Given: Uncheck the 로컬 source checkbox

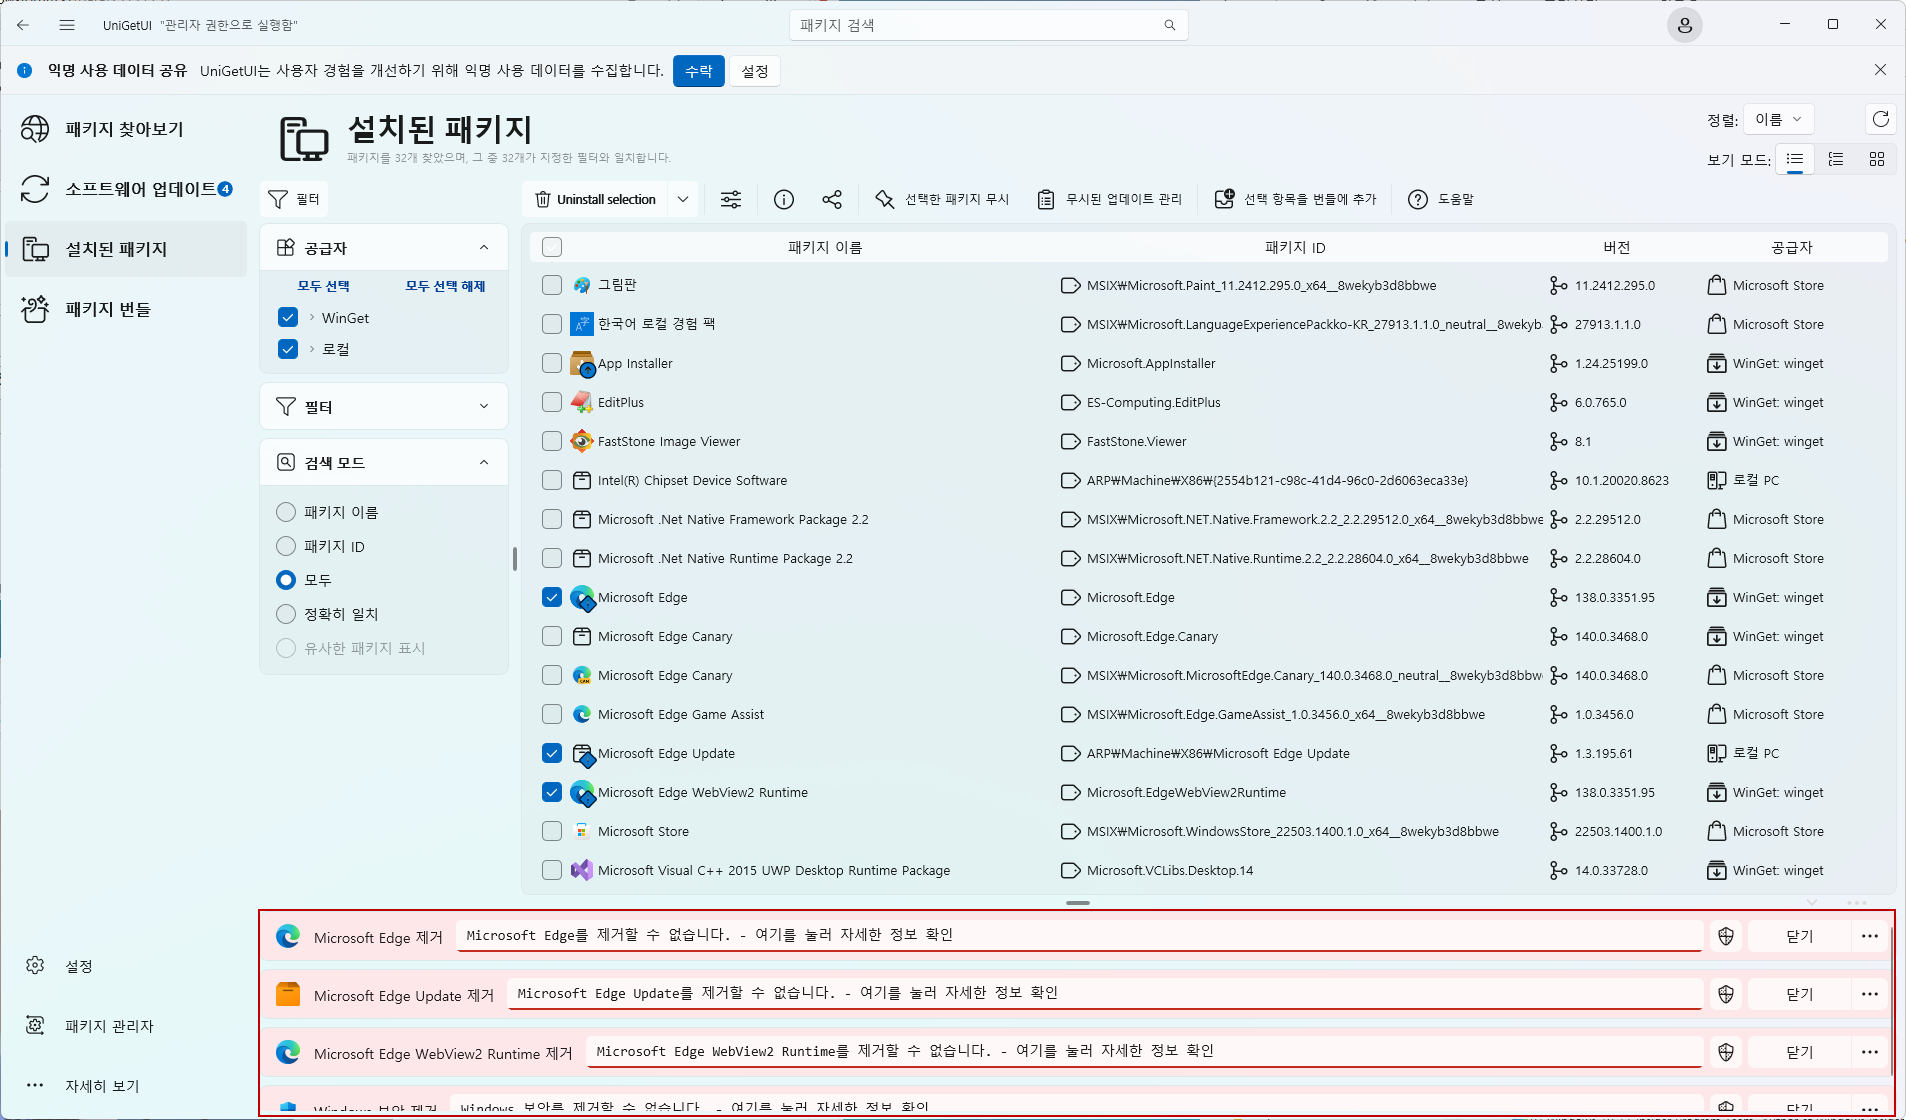Looking at the screenshot, I should click(x=288, y=349).
